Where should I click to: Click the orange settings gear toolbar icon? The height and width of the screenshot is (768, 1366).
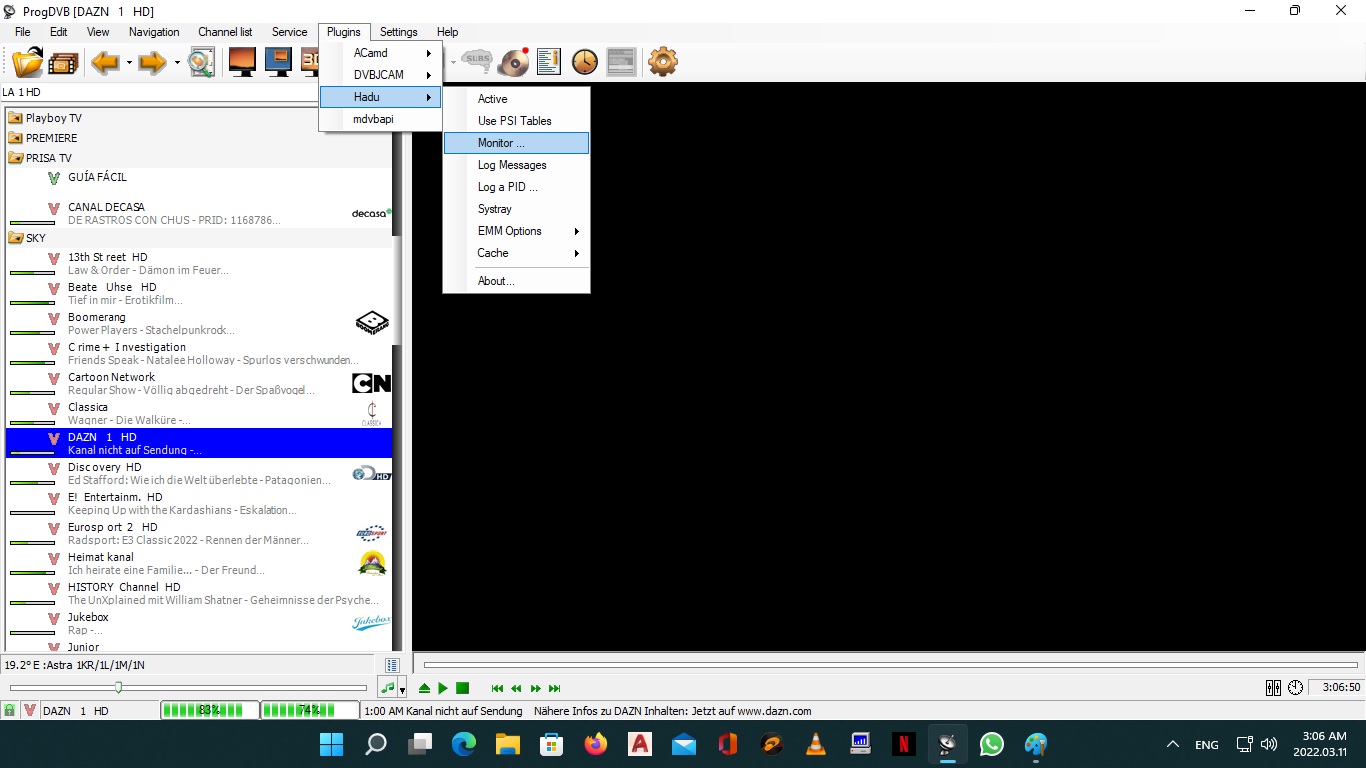click(662, 62)
